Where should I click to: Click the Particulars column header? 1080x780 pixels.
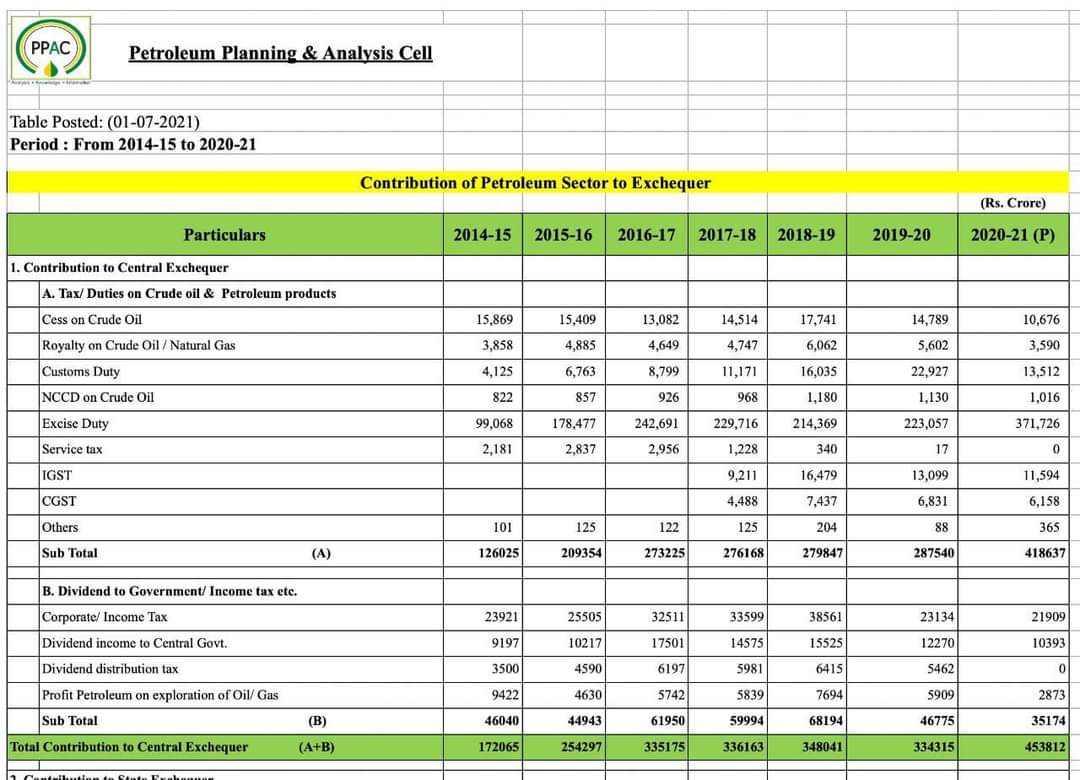225,235
